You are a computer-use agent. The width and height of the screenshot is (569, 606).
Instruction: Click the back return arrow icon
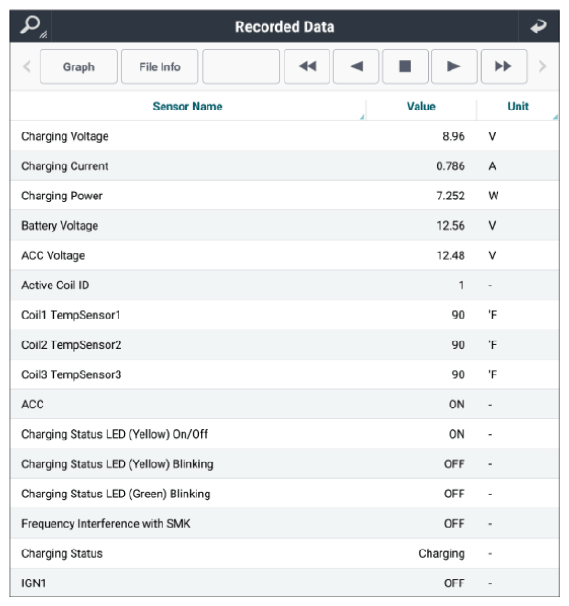click(x=538, y=26)
